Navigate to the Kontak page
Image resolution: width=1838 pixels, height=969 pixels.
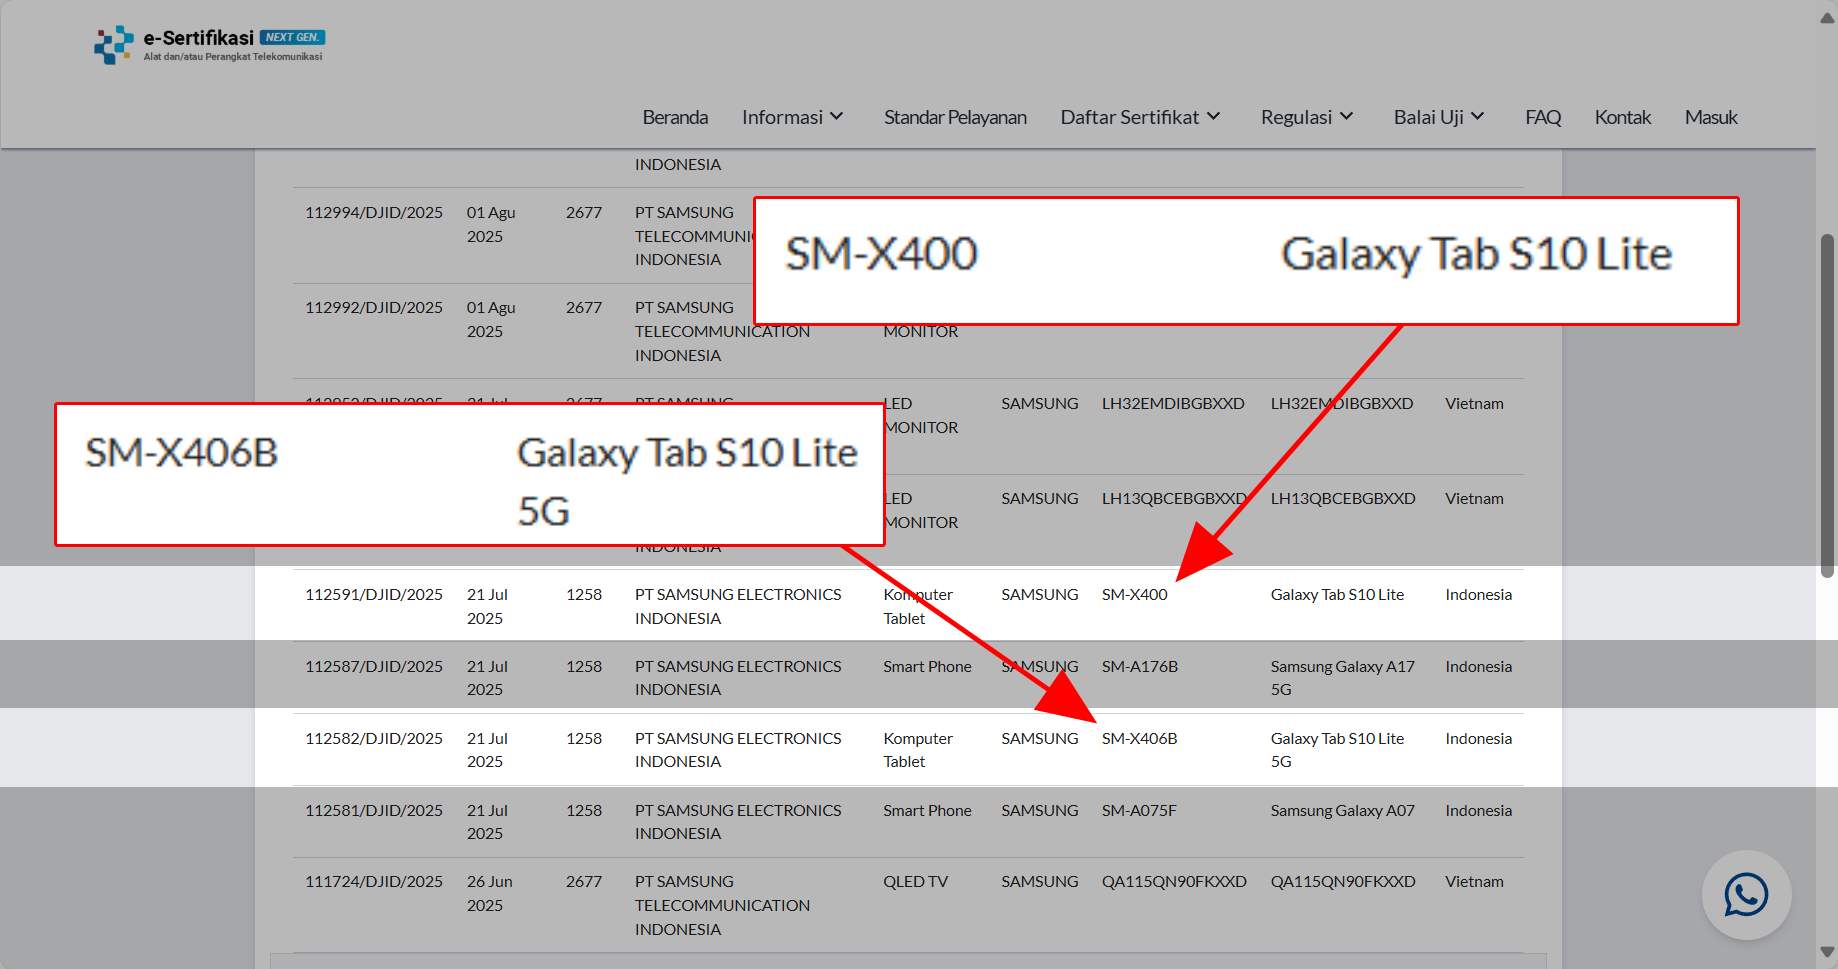pos(1622,117)
